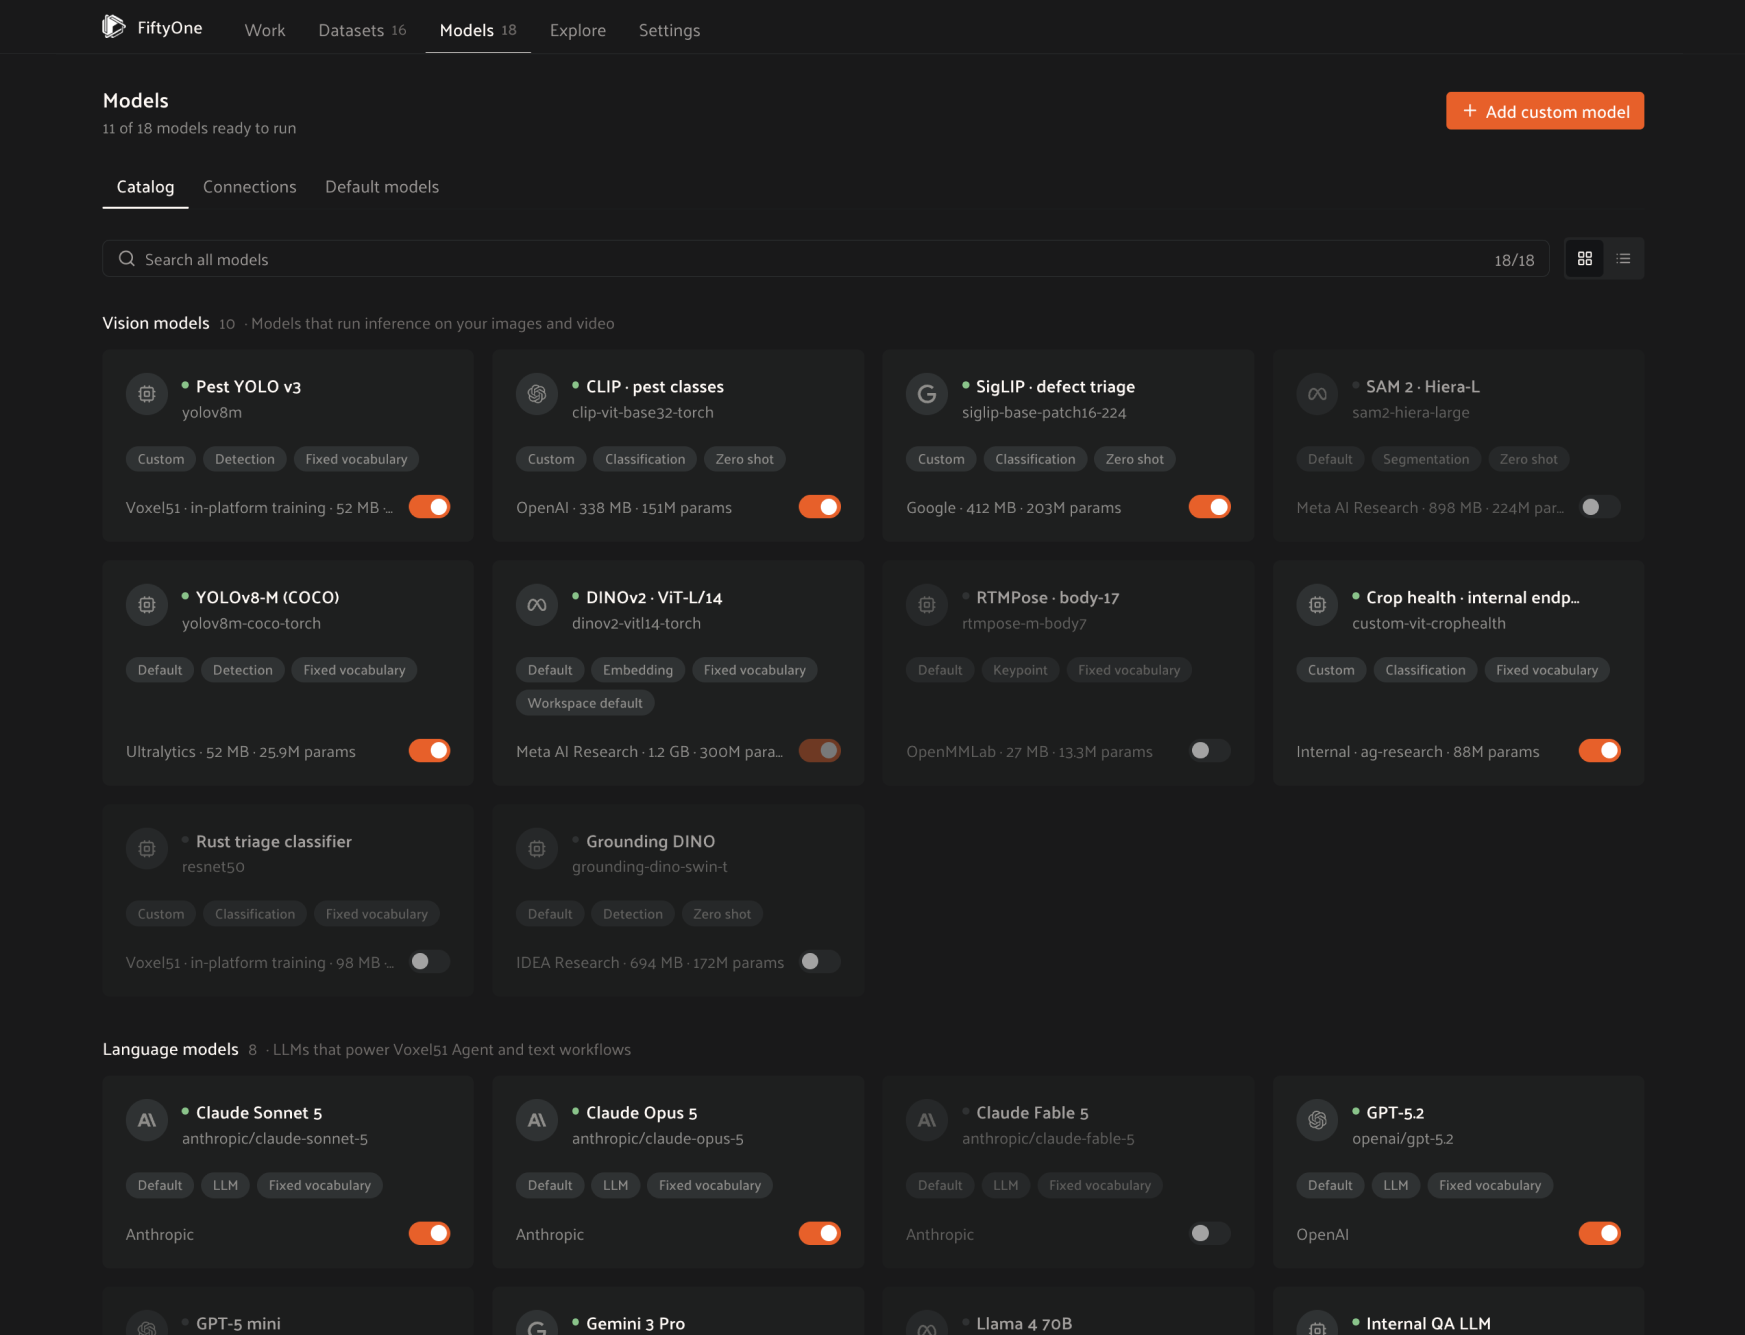
Task: Switch to the Connections tab
Action: [250, 187]
